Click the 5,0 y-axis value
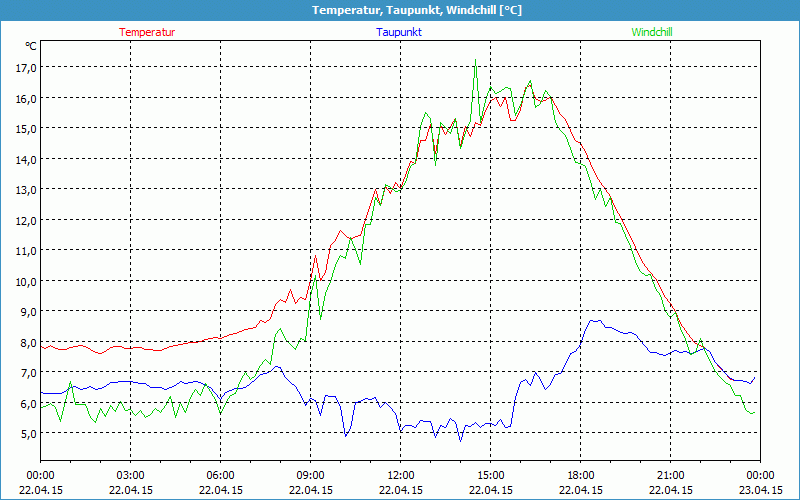Image resolution: width=800 pixels, height=500 pixels. (26, 433)
